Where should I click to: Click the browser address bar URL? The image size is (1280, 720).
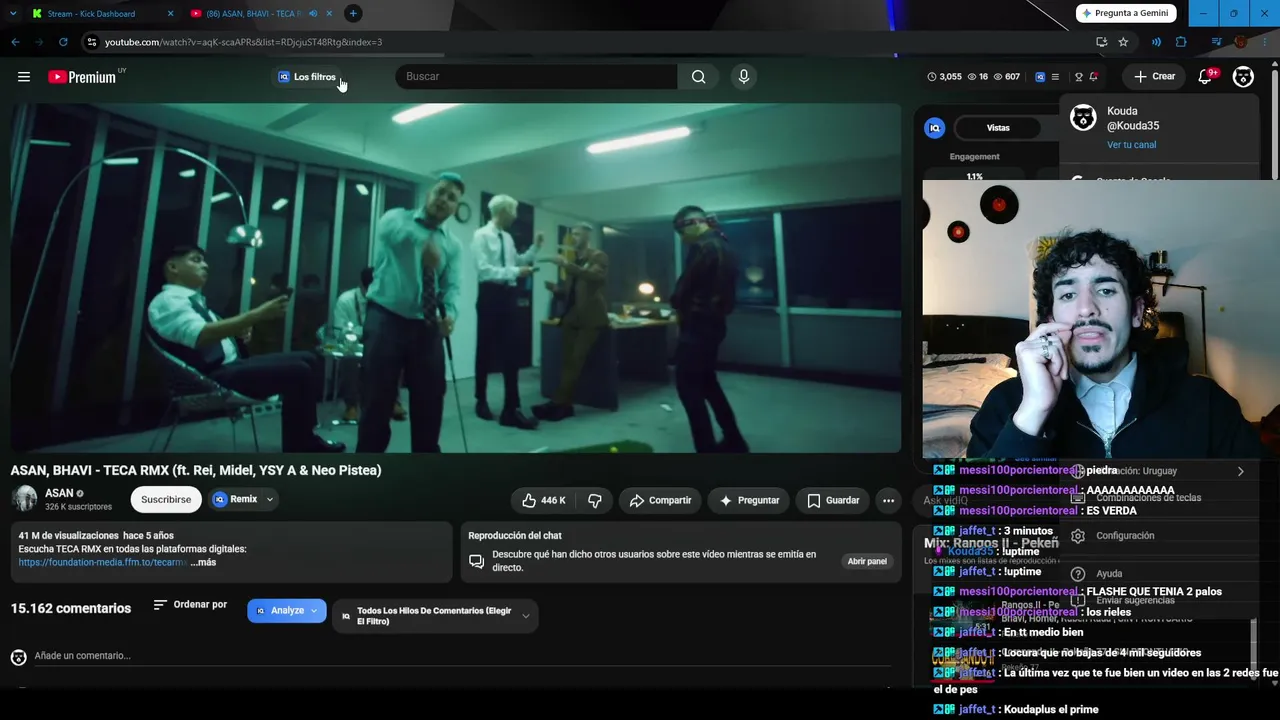244,42
